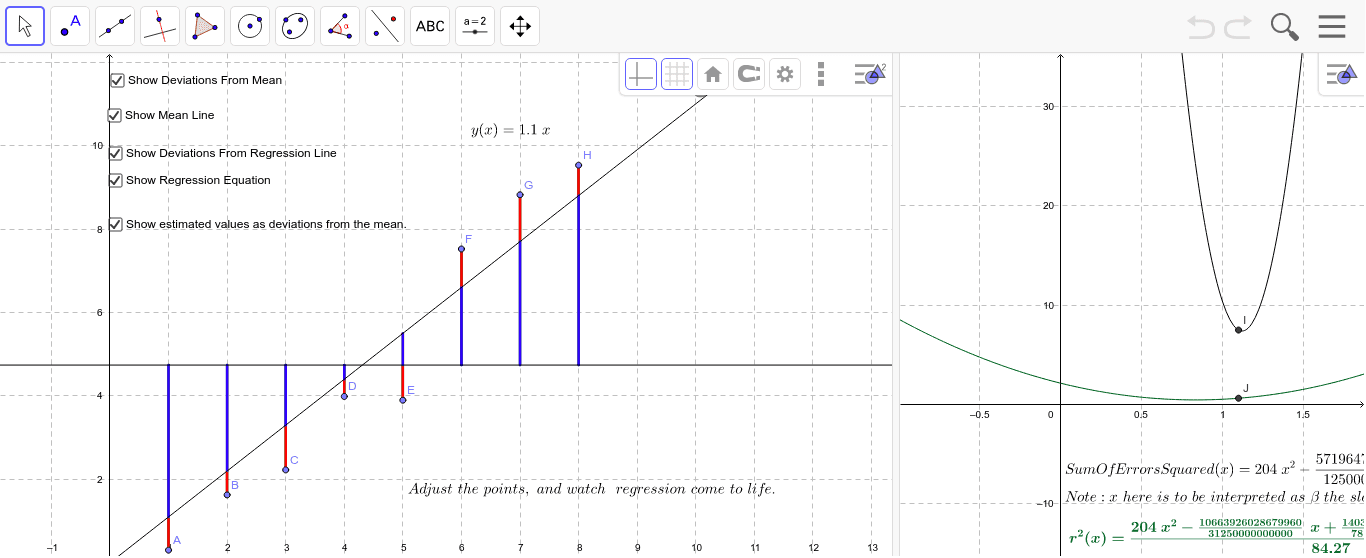
Task: Click point E on the graph
Action: (403, 400)
